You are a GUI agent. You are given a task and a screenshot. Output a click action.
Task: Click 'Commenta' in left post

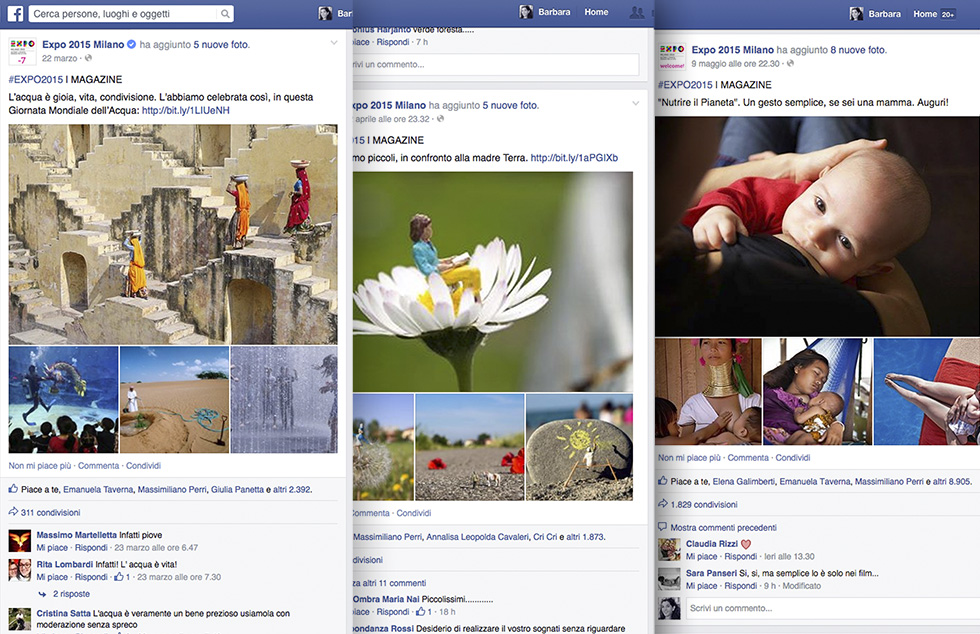(98, 466)
